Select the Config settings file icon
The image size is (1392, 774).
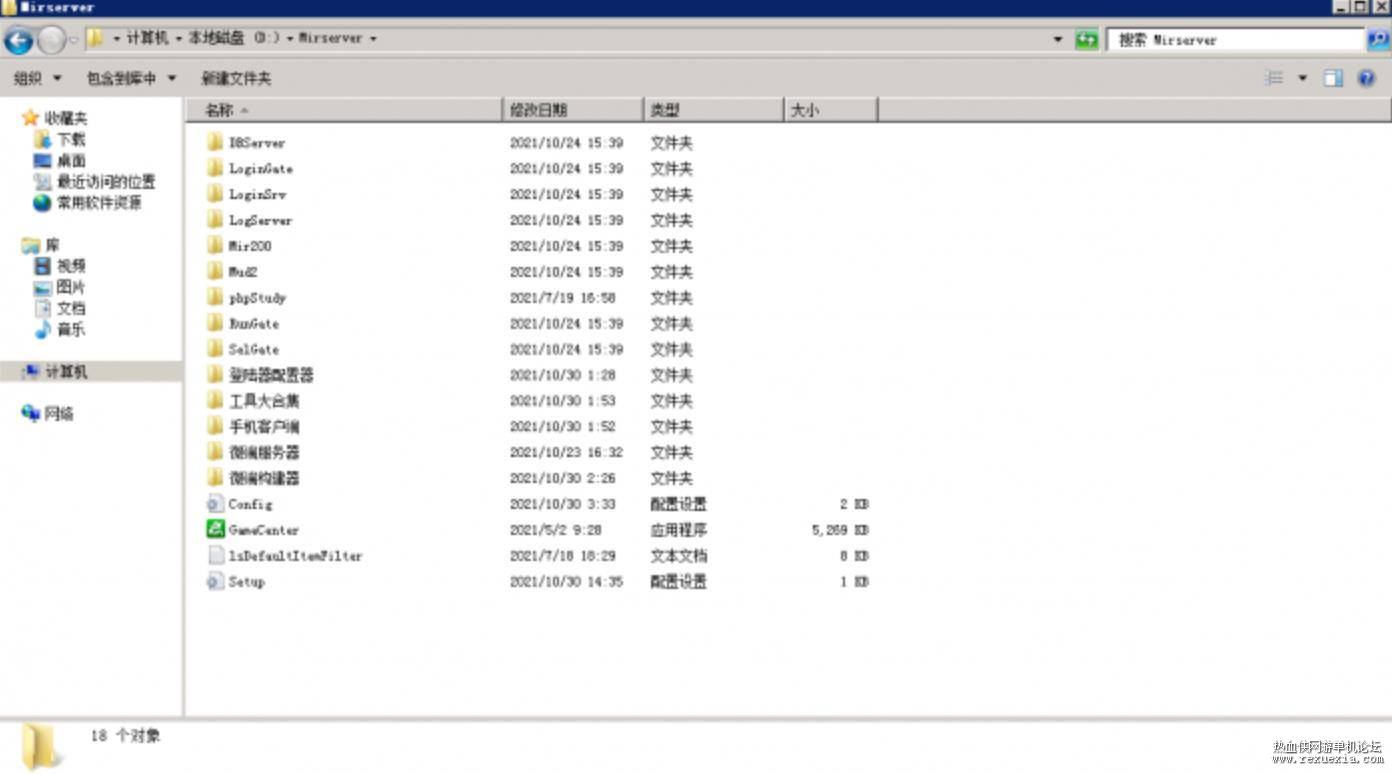[215, 504]
